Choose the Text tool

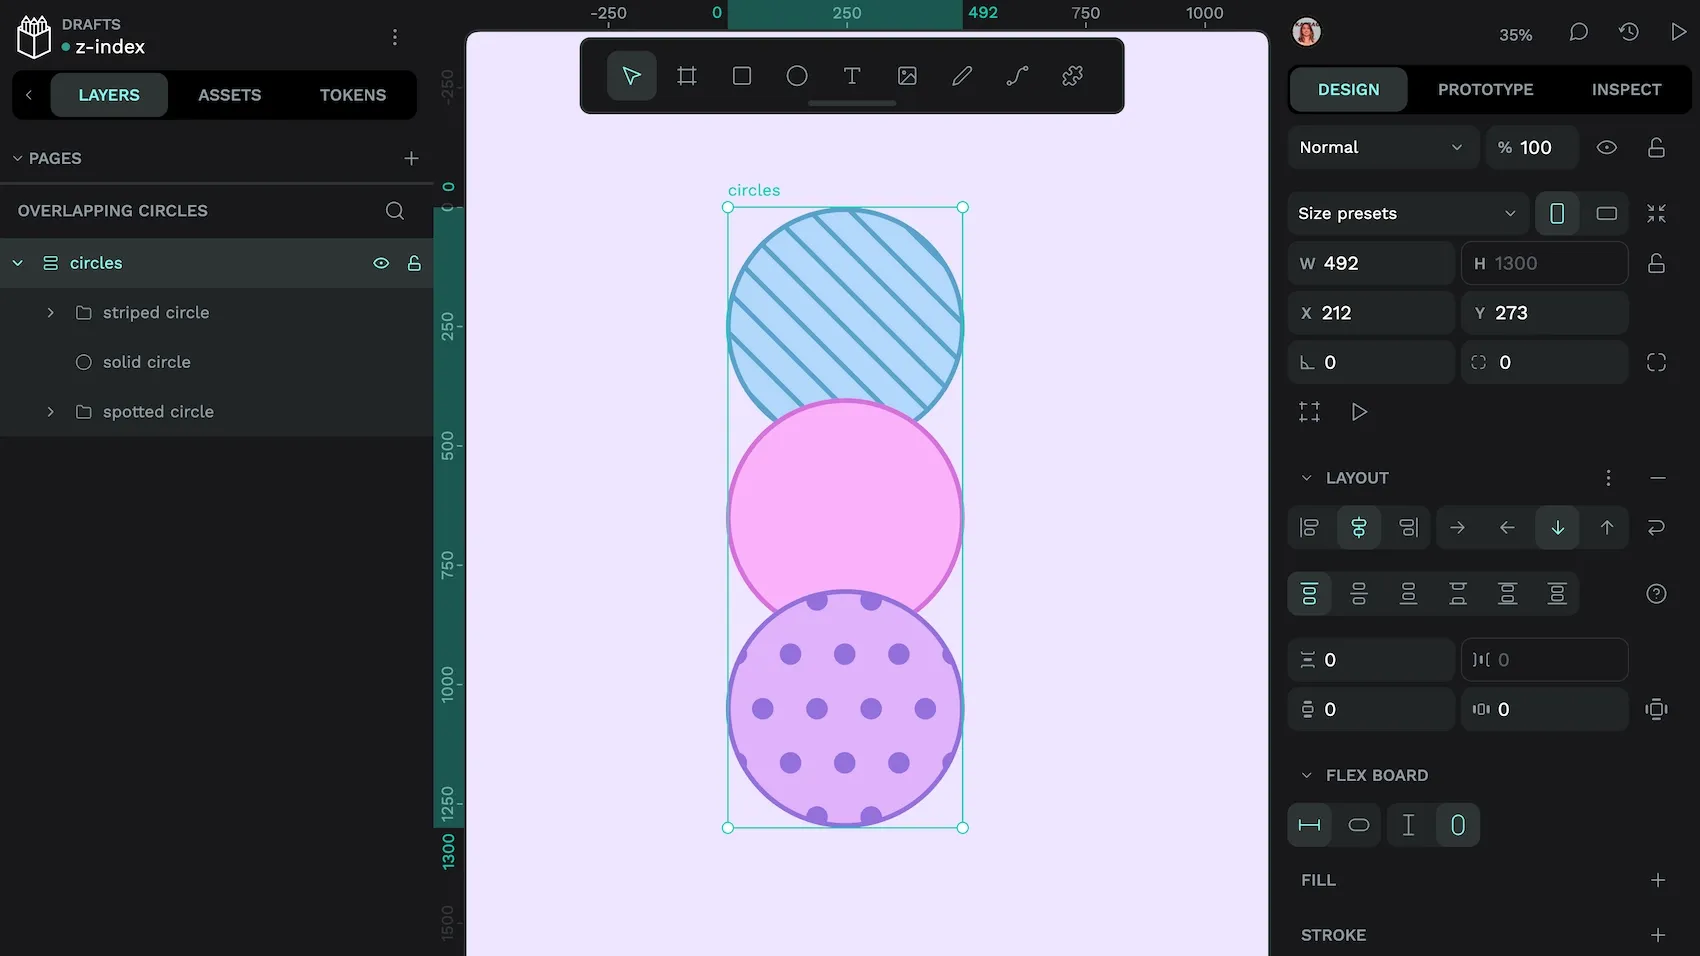click(x=851, y=76)
